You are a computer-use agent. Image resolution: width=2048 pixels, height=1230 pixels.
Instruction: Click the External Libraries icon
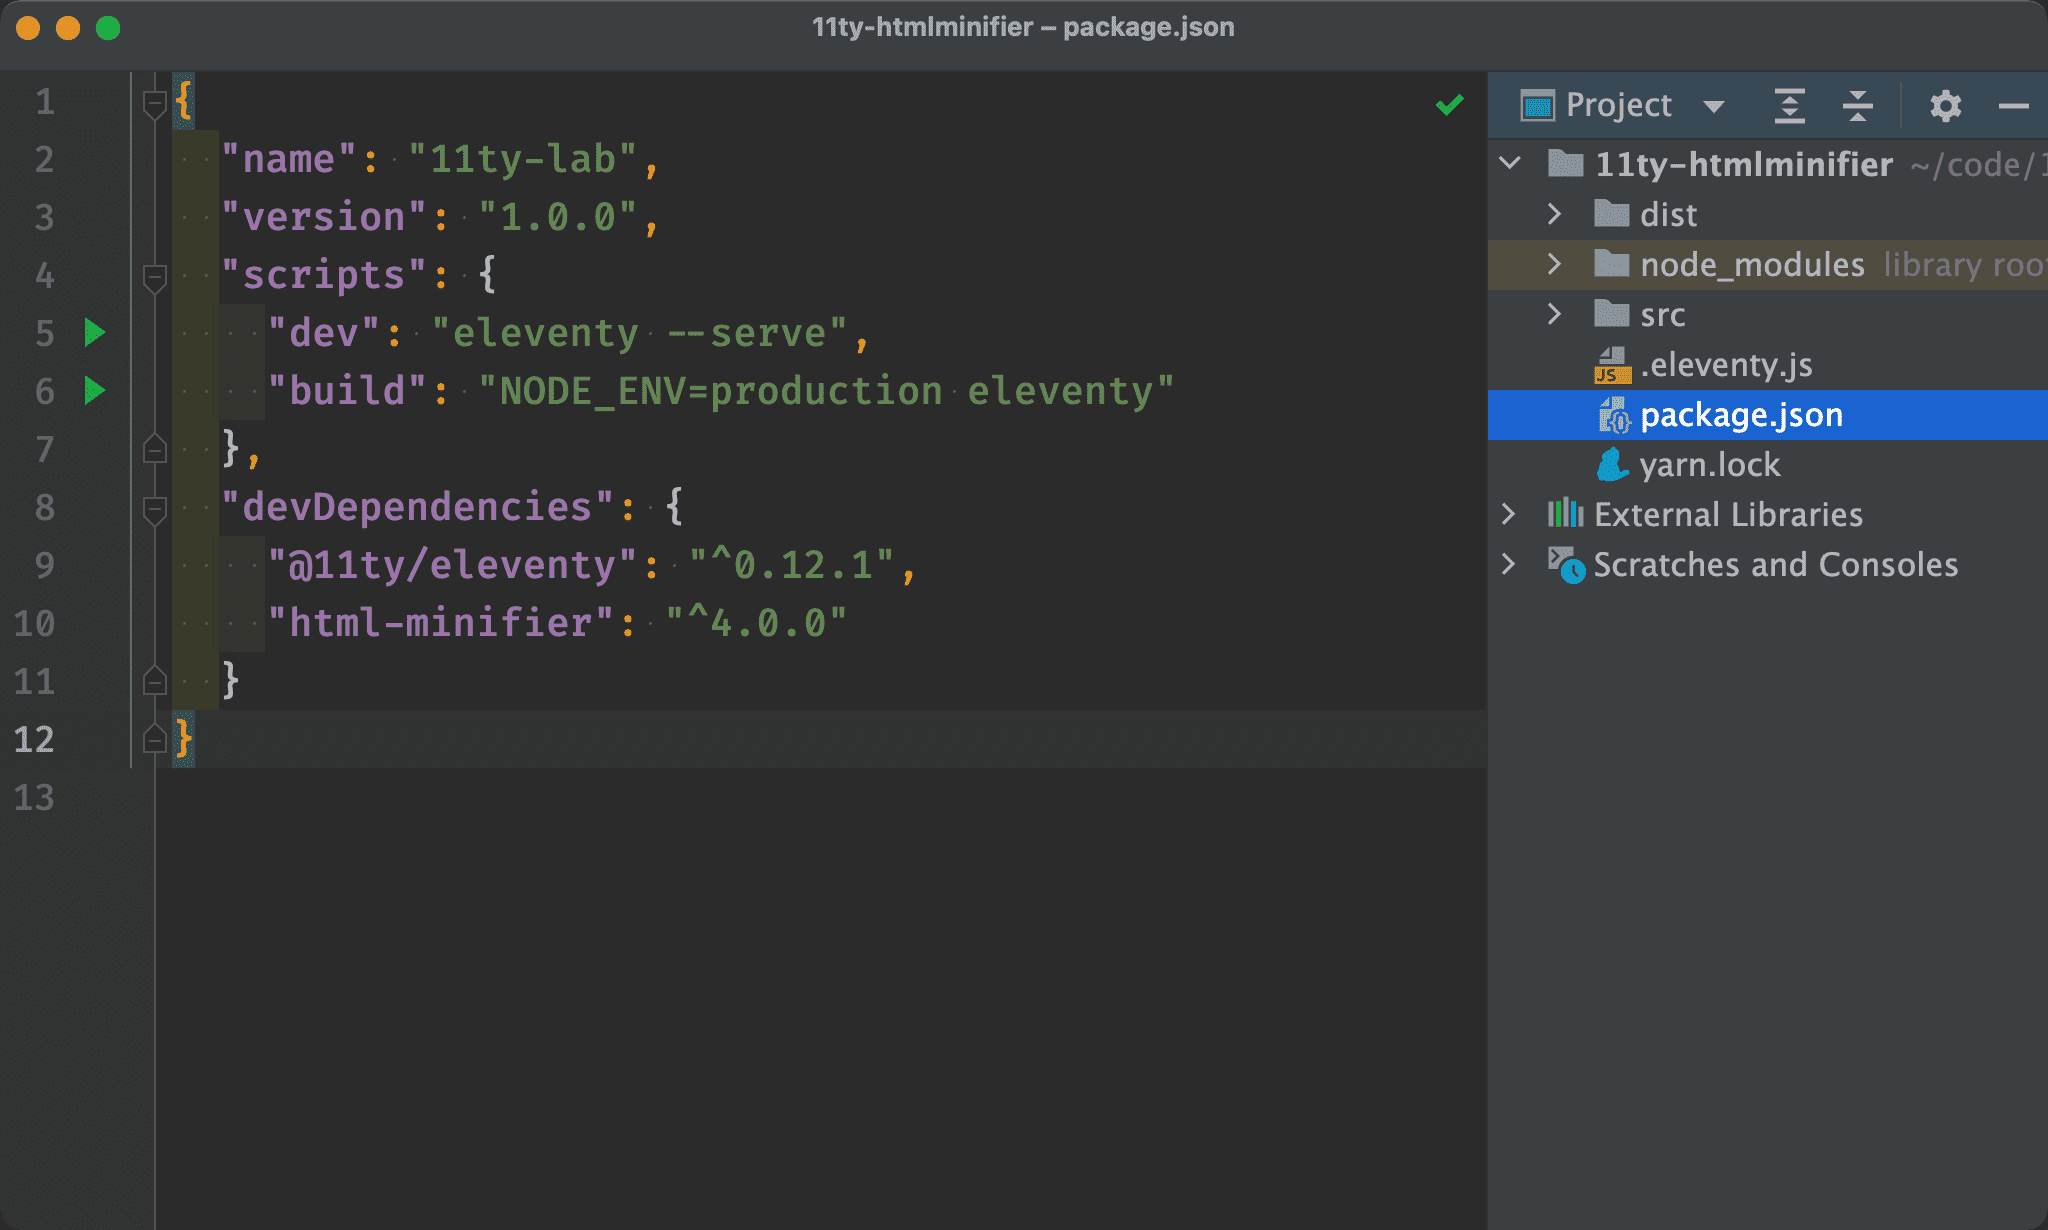[x=1566, y=514]
